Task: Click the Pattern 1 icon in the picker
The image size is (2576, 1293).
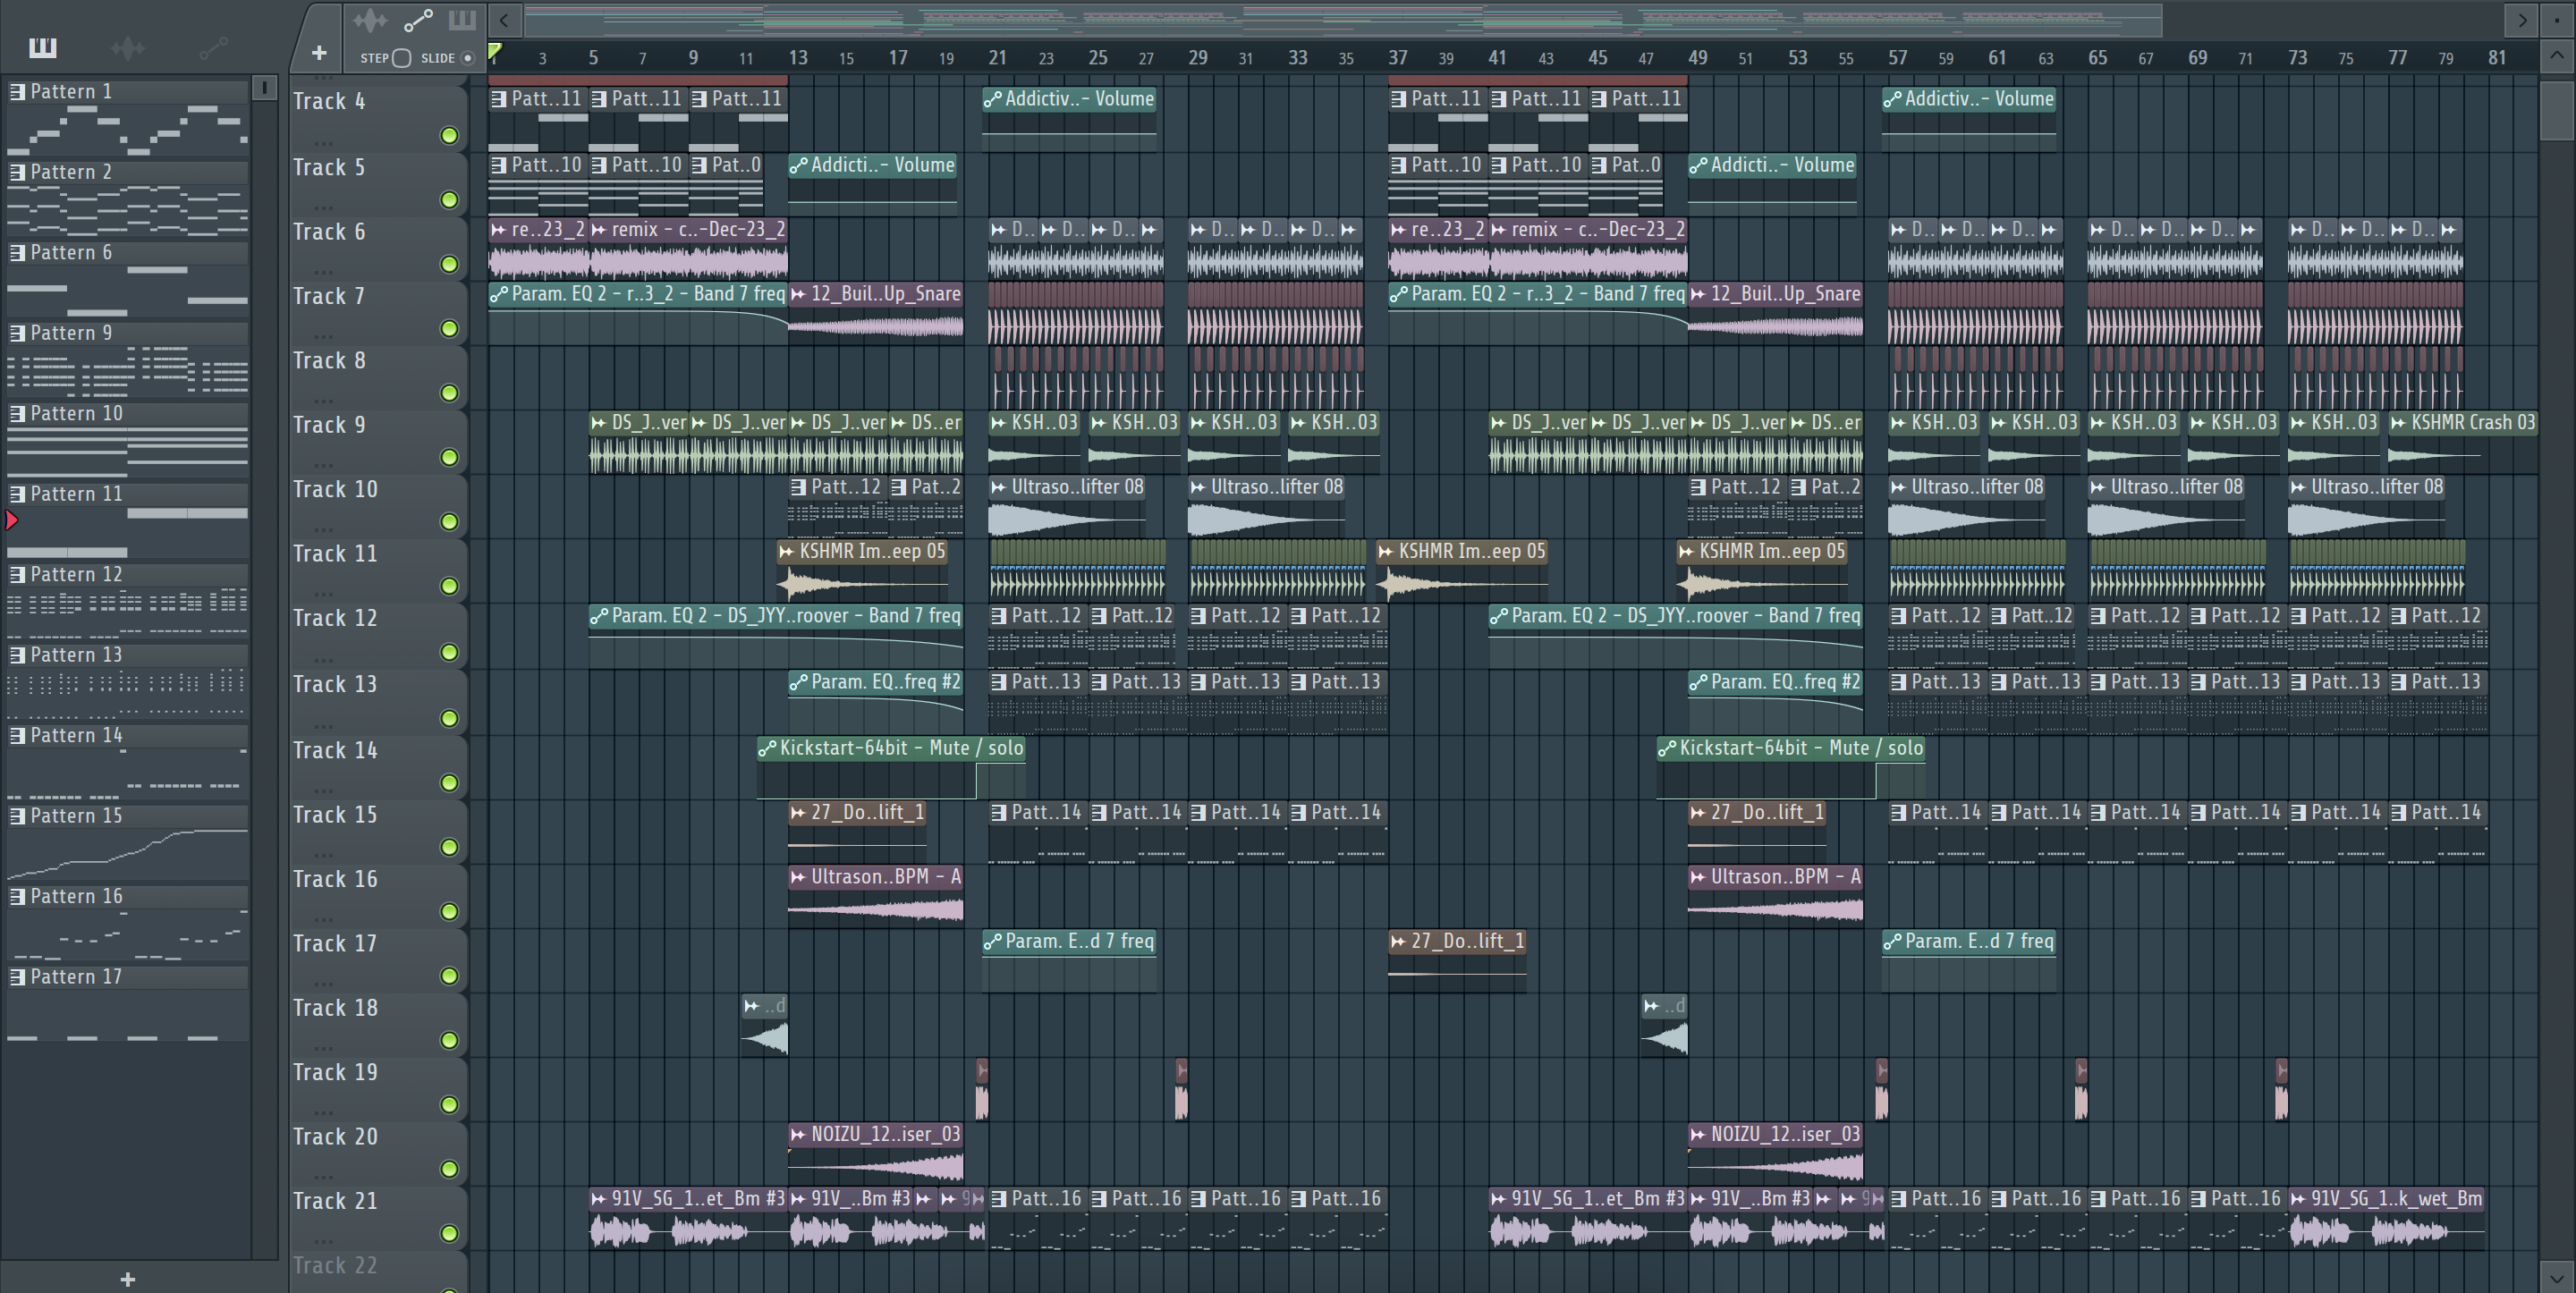Action: tap(18, 91)
